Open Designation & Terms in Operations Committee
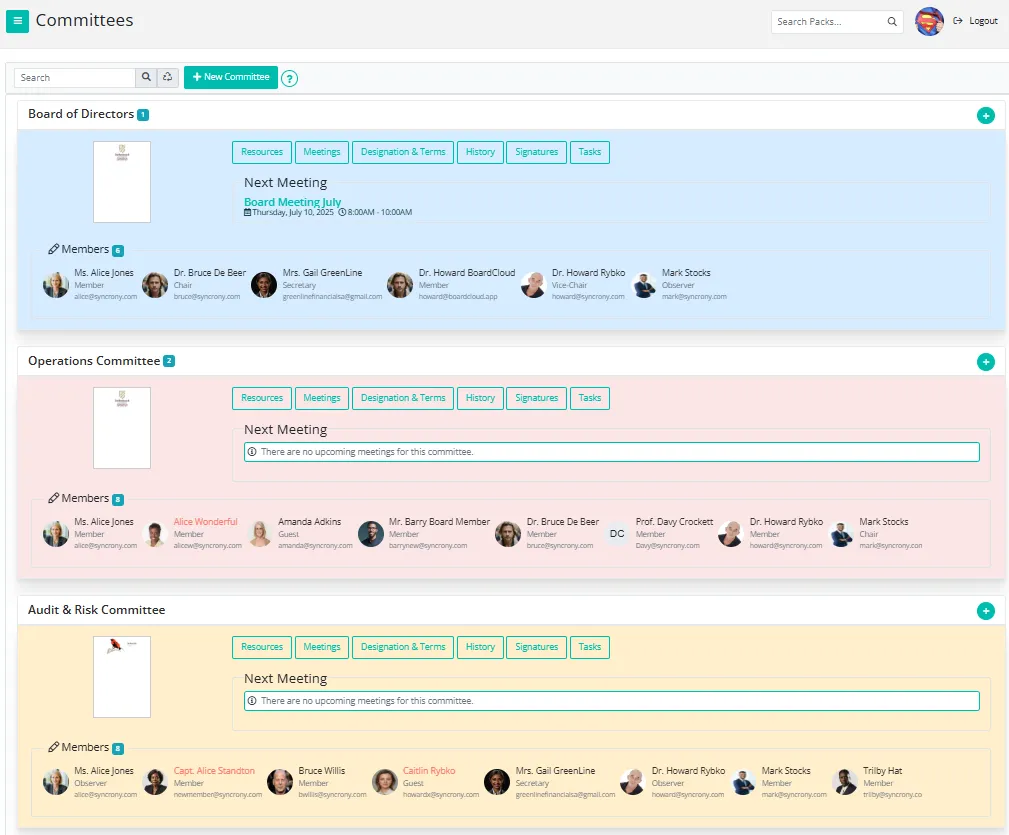 coord(403,398)
